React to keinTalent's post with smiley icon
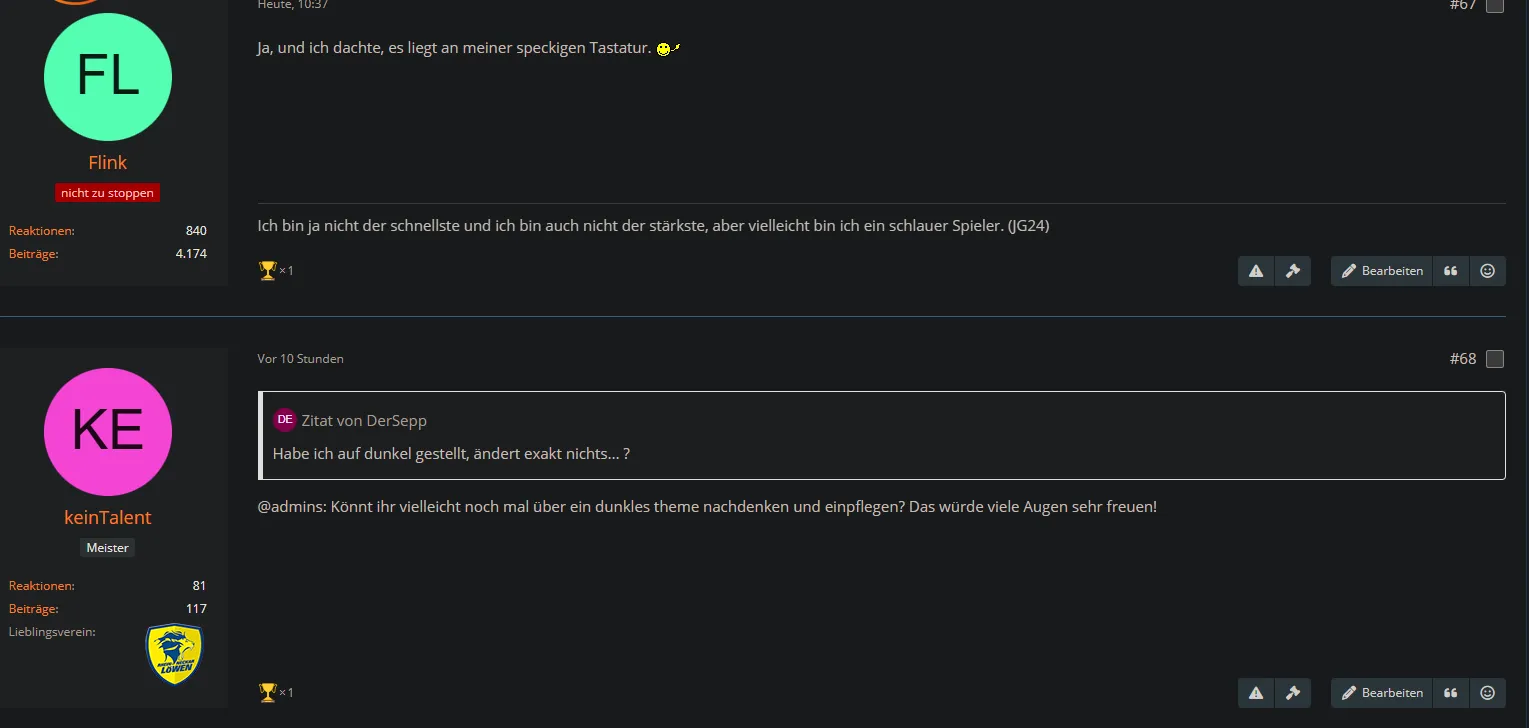Image resolution: width=1529 pixels, height=728 pixels. [1487, 692]
